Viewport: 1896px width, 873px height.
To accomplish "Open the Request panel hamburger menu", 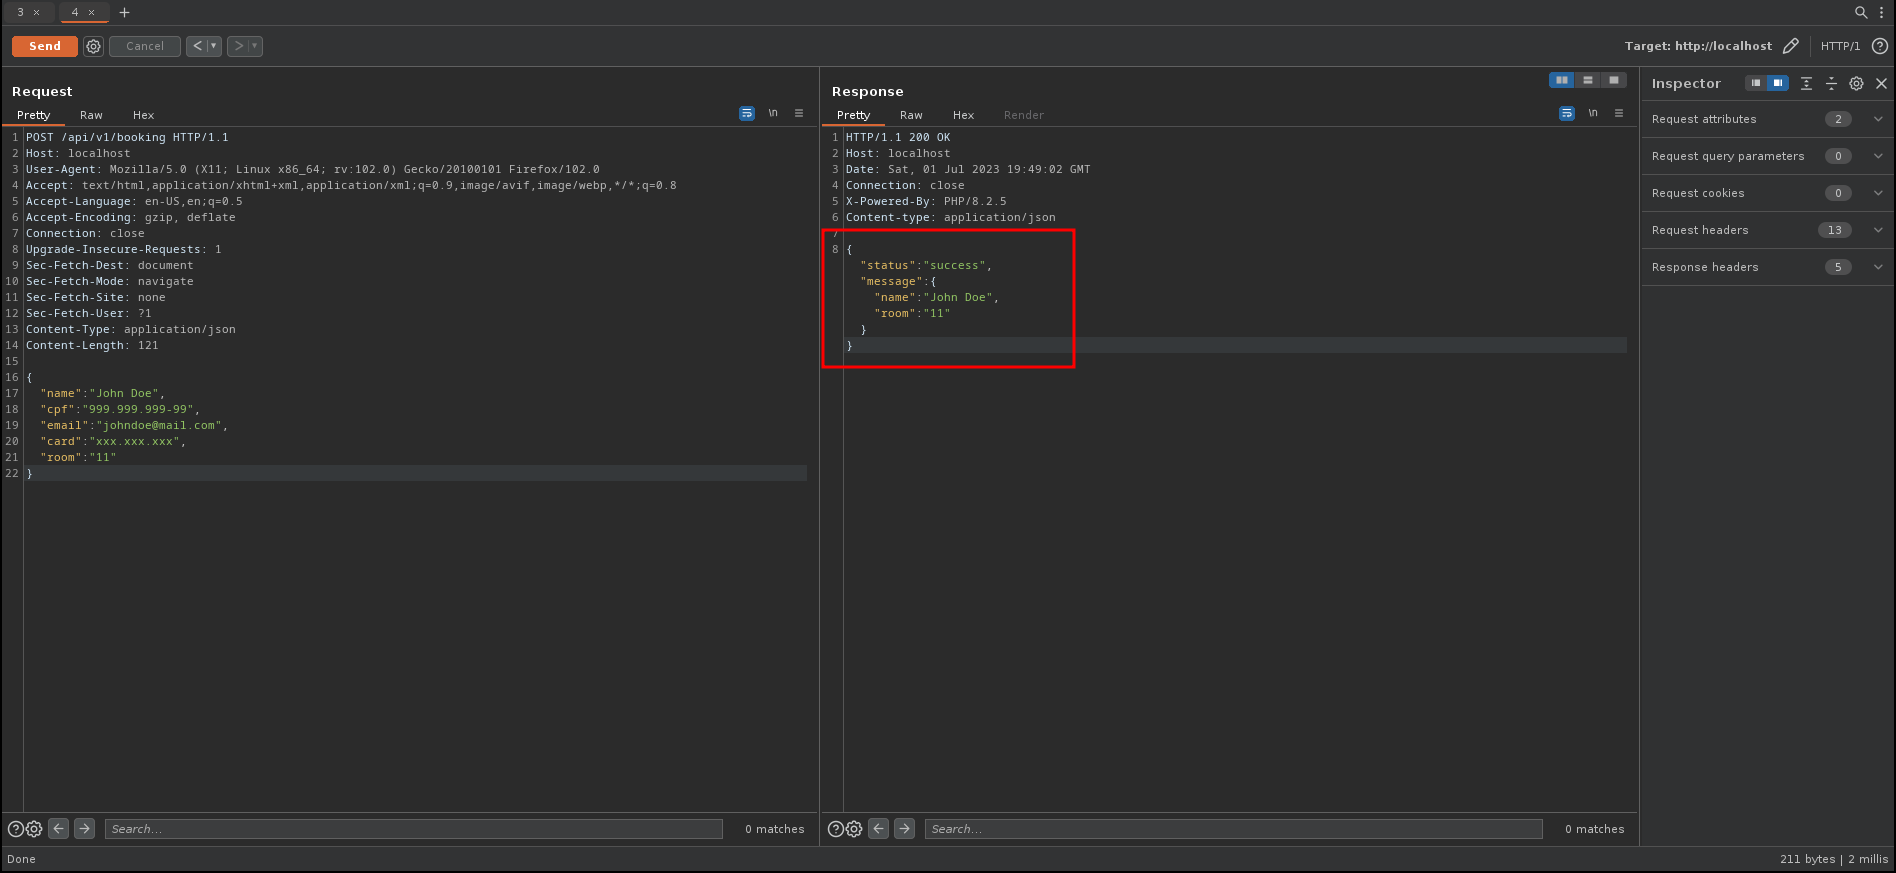I will pyautogui.click(x=799, y=114).
